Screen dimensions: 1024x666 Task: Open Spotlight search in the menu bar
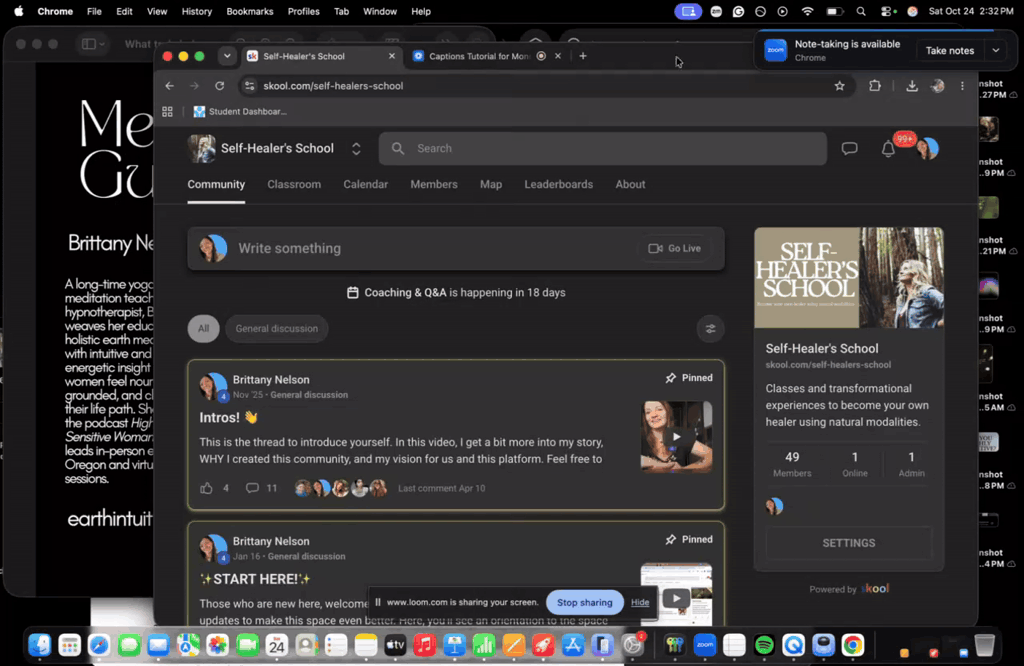tap(861, 12)
